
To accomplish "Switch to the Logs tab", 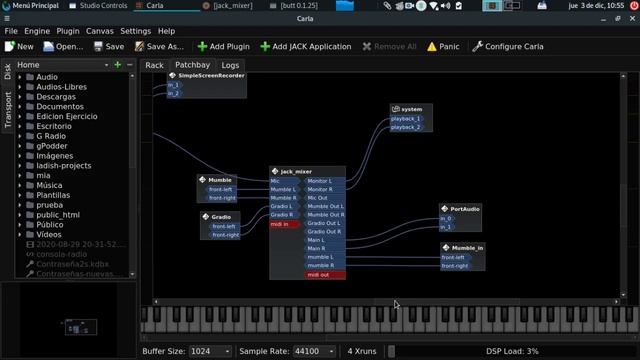I will pyautogui.click(x=230, y=65).
